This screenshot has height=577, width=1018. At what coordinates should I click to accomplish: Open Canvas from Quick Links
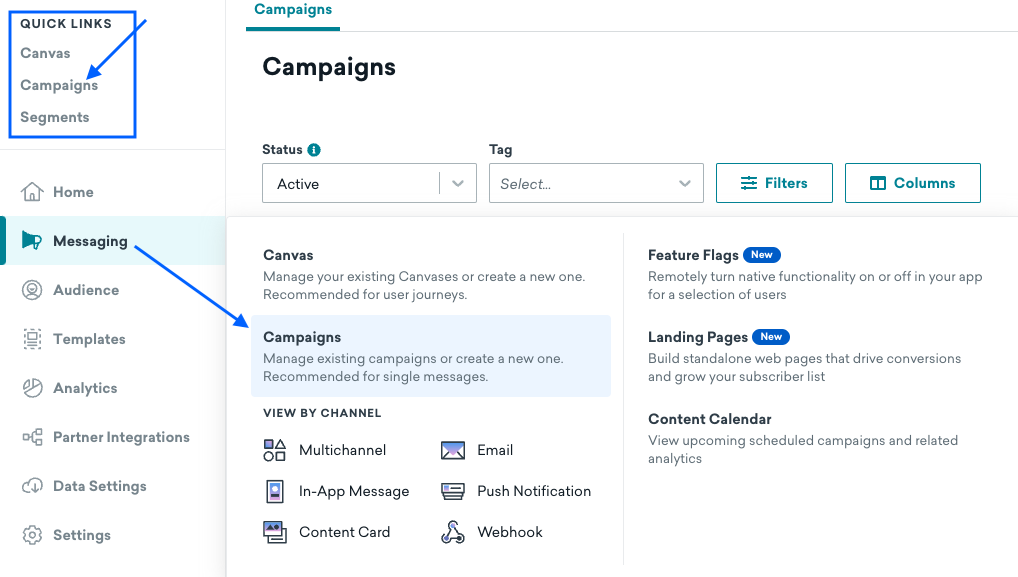tap(45, 53)
